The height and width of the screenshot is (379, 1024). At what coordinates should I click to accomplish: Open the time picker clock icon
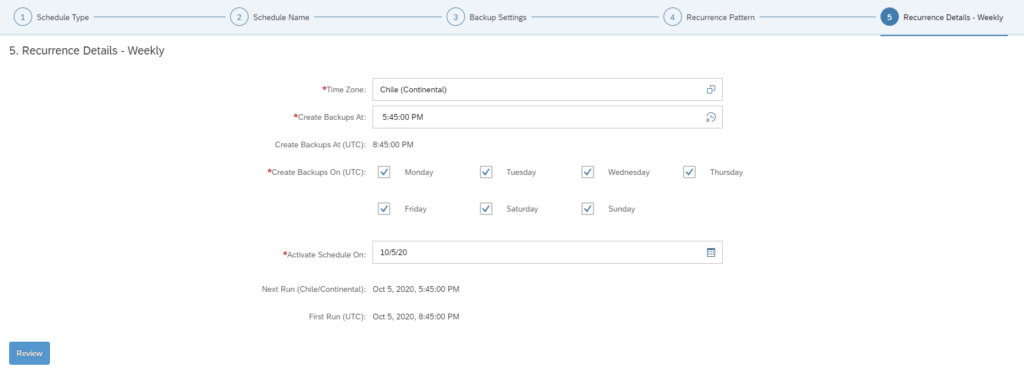pos(711,117)
